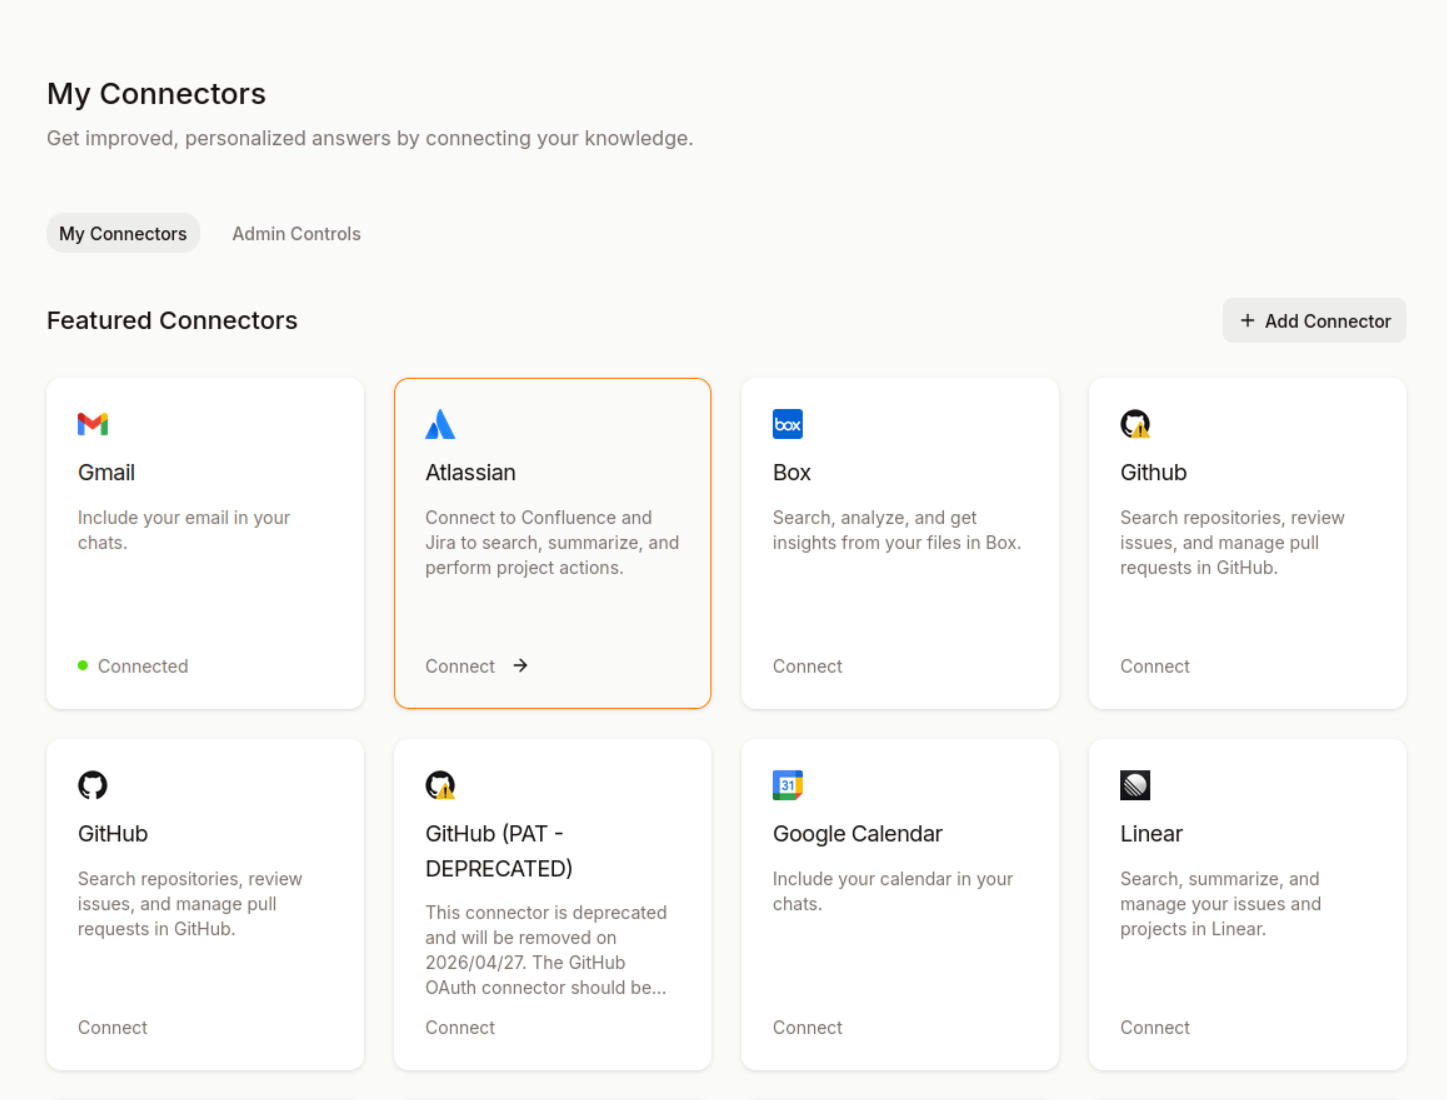Viewport: 1447px width, 1100px height.
Task: Click the black Linear logo icon
Action: coord(1135,785)
